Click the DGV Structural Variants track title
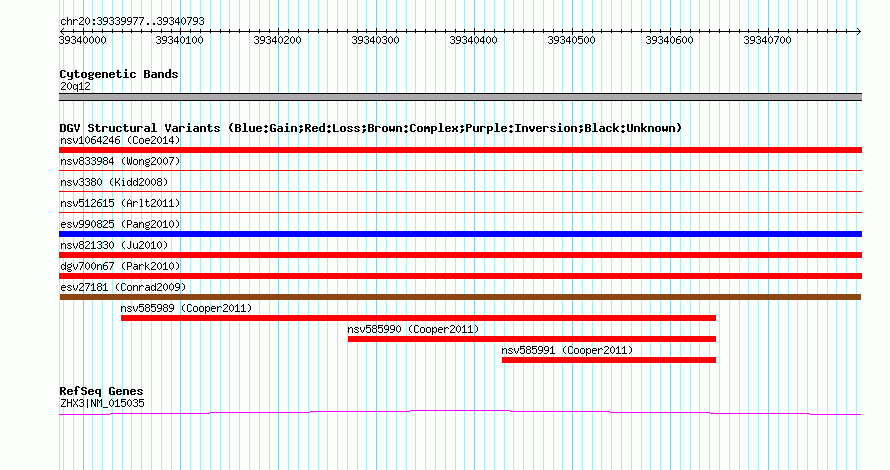890x470 pixels. coord(371,128)
